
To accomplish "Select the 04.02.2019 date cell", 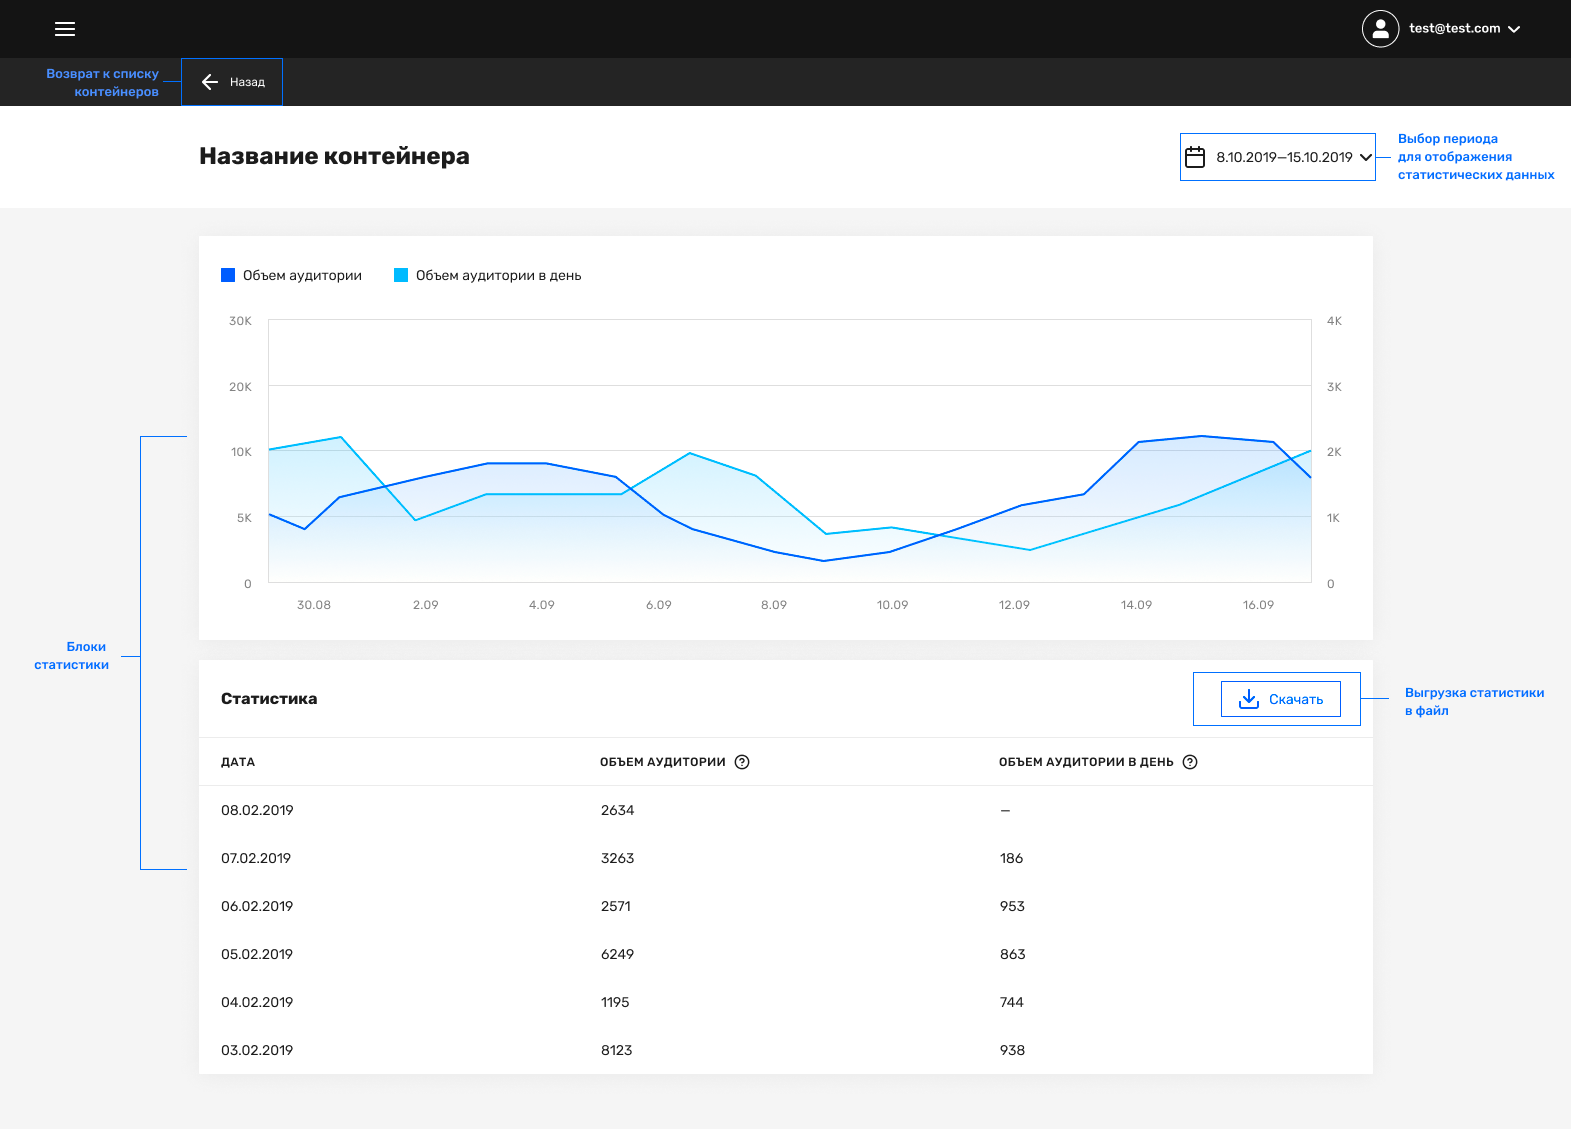I will point(257,1002).
